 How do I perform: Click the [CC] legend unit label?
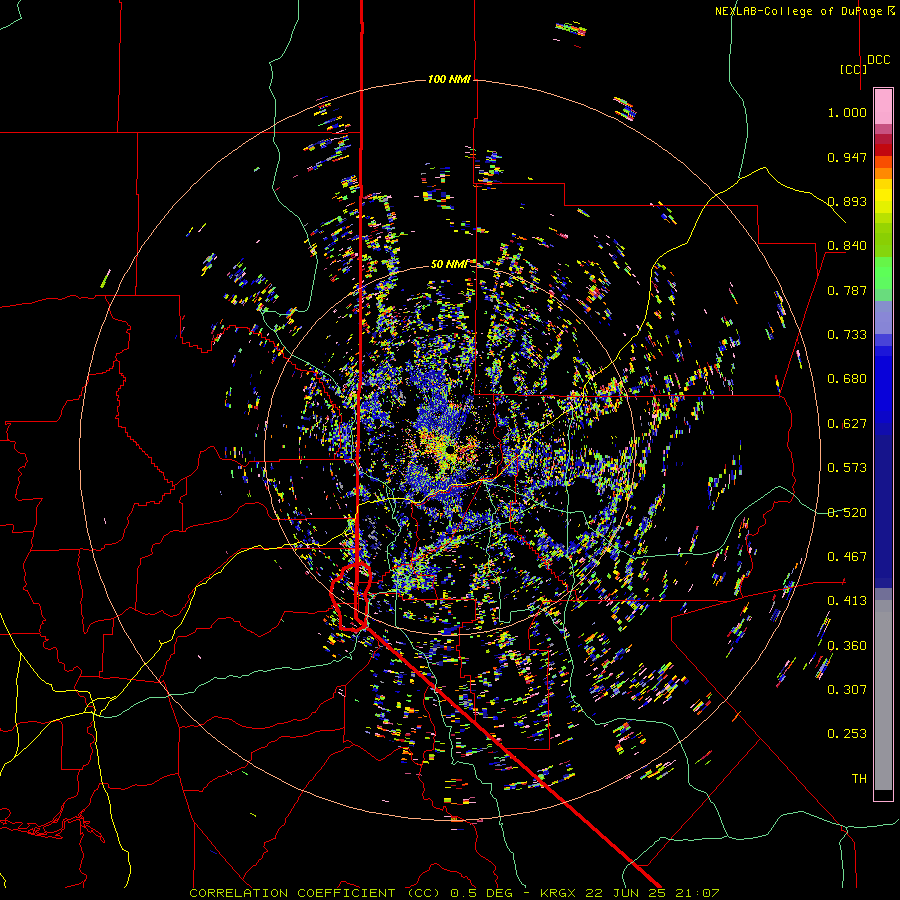click(x=853, y=69)
